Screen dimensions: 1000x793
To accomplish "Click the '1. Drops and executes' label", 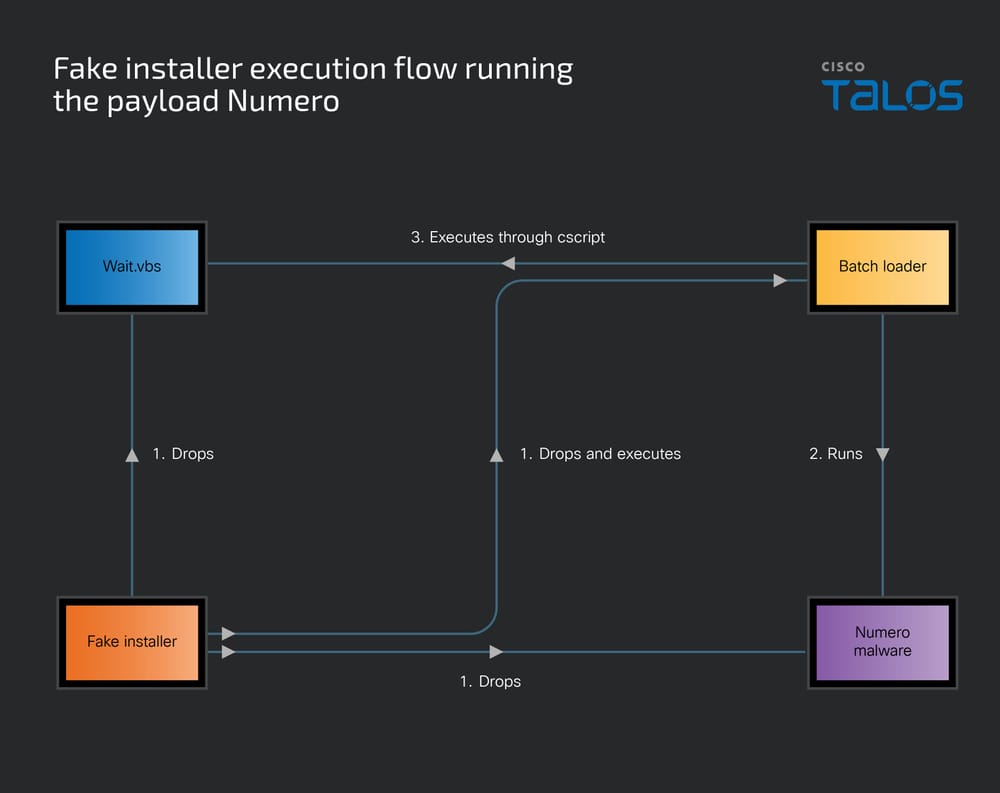I will pos(600,454).
